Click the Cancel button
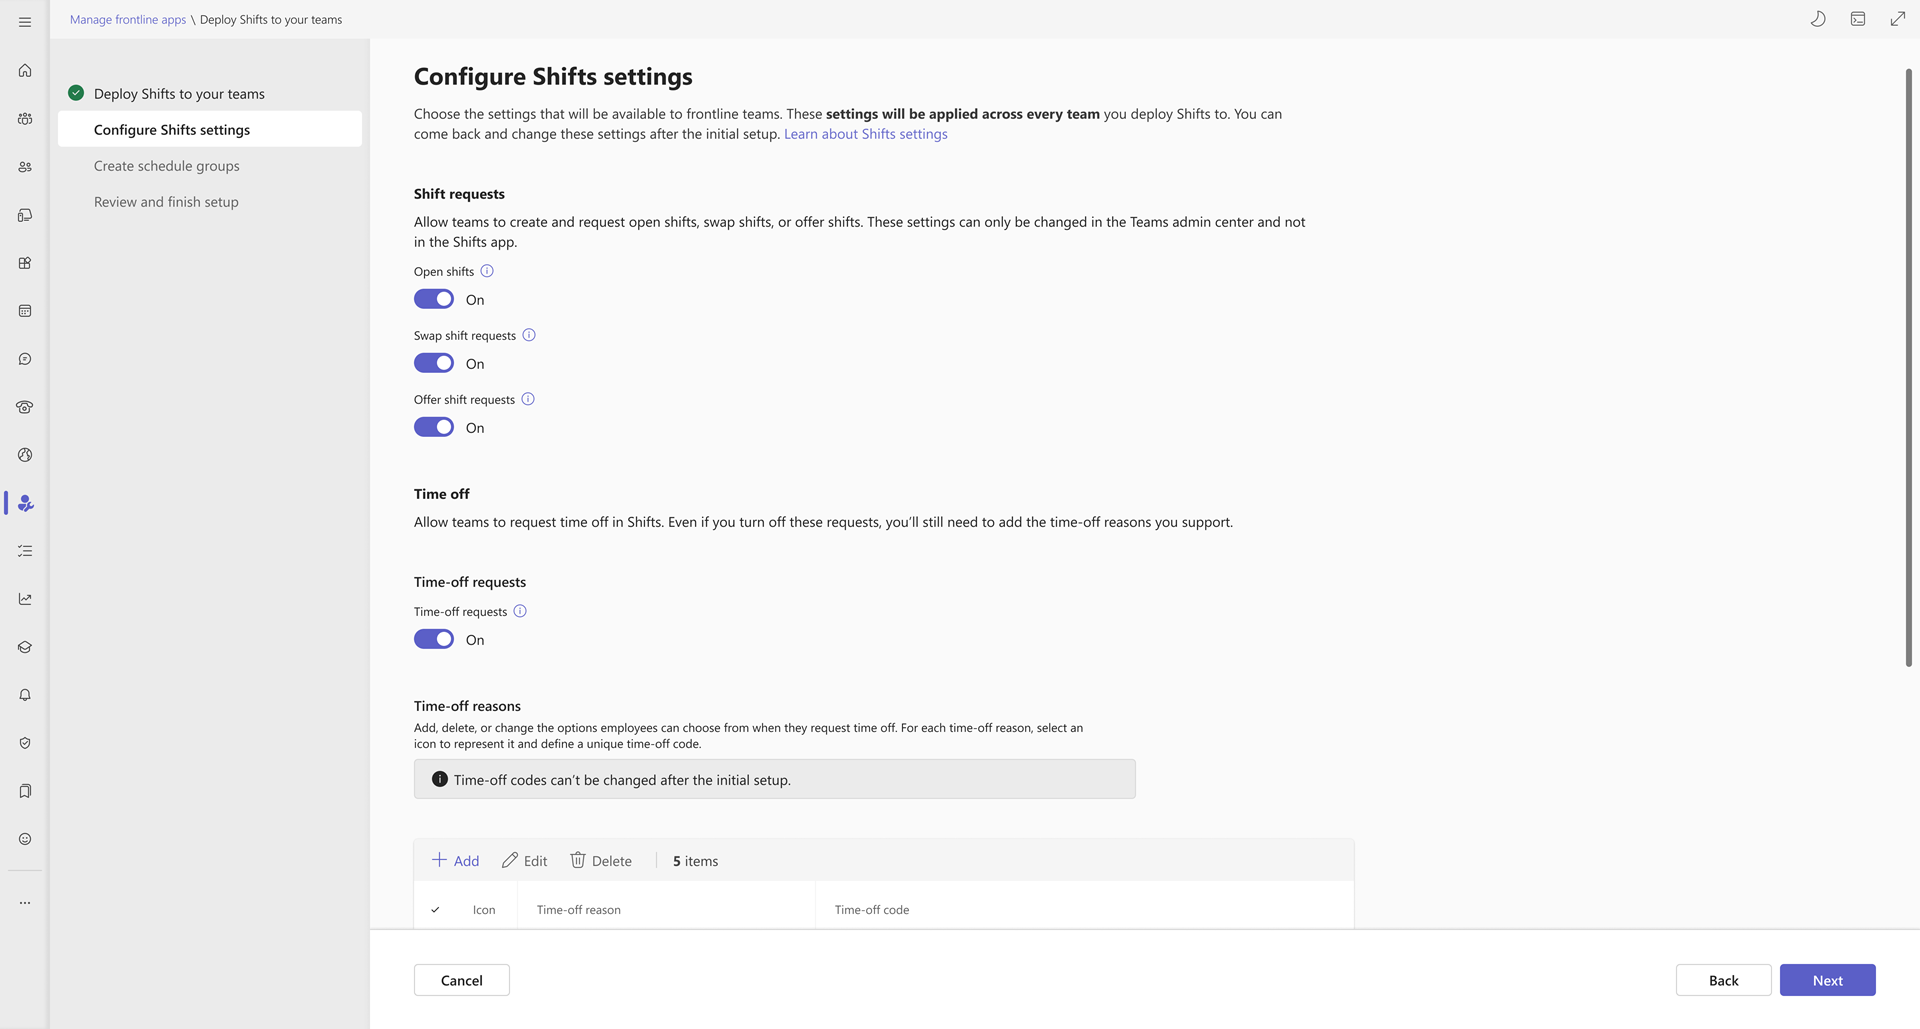The image size is (1920, 1029). [x=461, y=980]
